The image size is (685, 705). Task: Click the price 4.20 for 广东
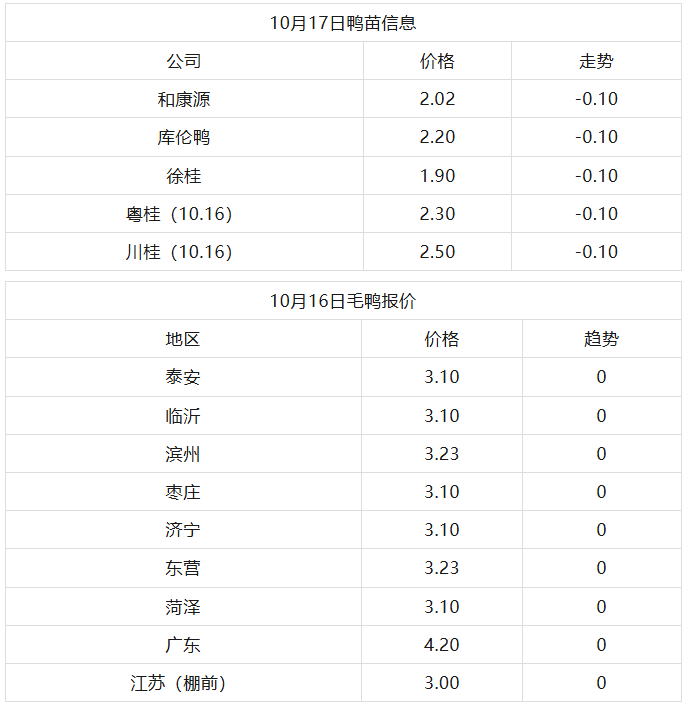point(442,645)
